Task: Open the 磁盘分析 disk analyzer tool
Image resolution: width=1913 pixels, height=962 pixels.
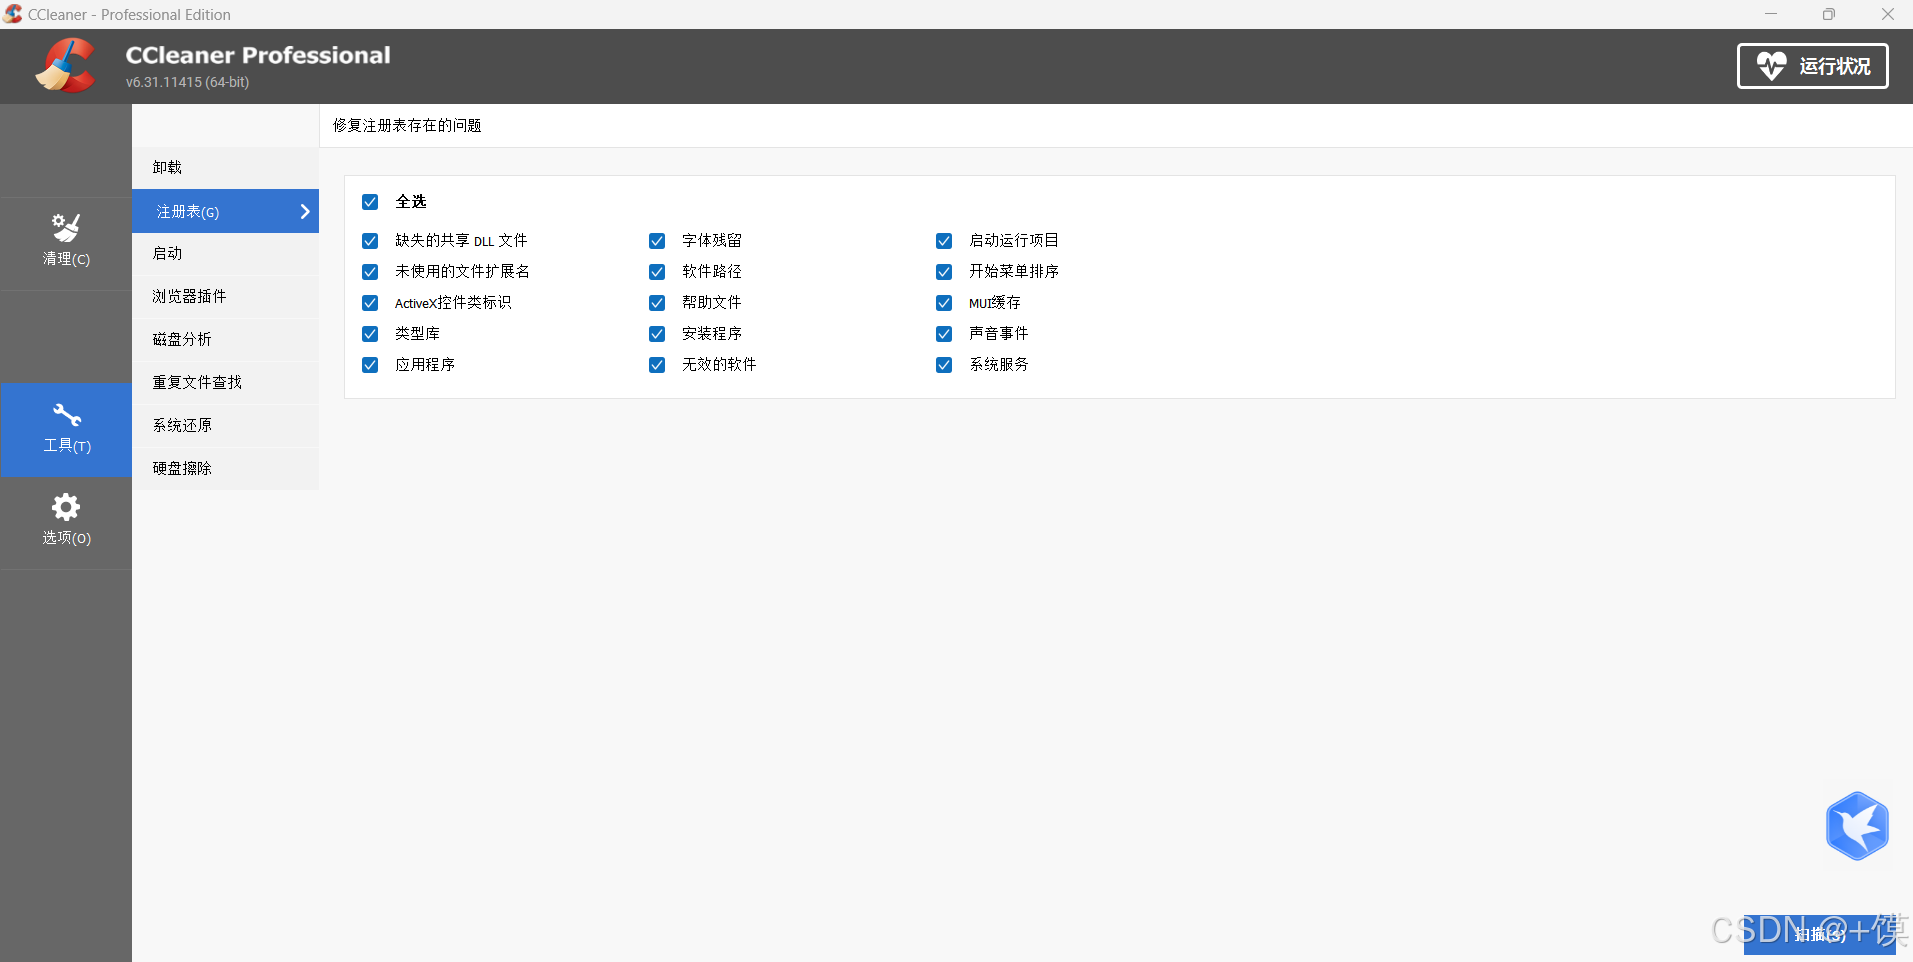Action: tap(225, 339)
